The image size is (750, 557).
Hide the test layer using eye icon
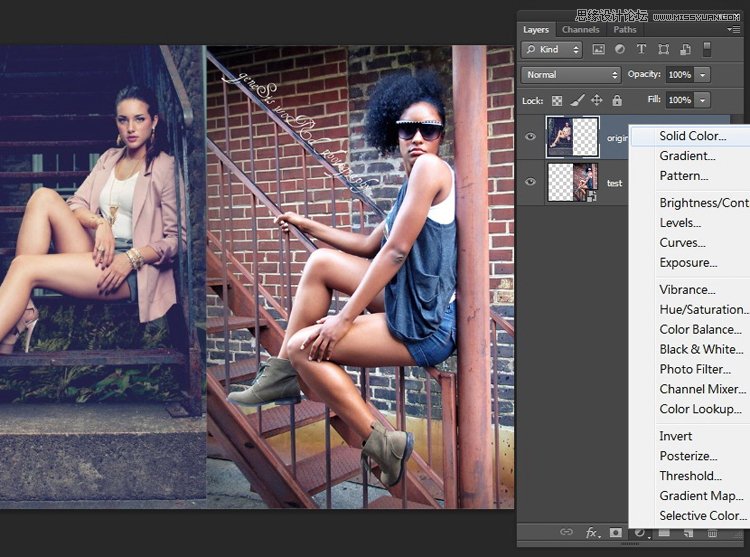coord(531,183)
